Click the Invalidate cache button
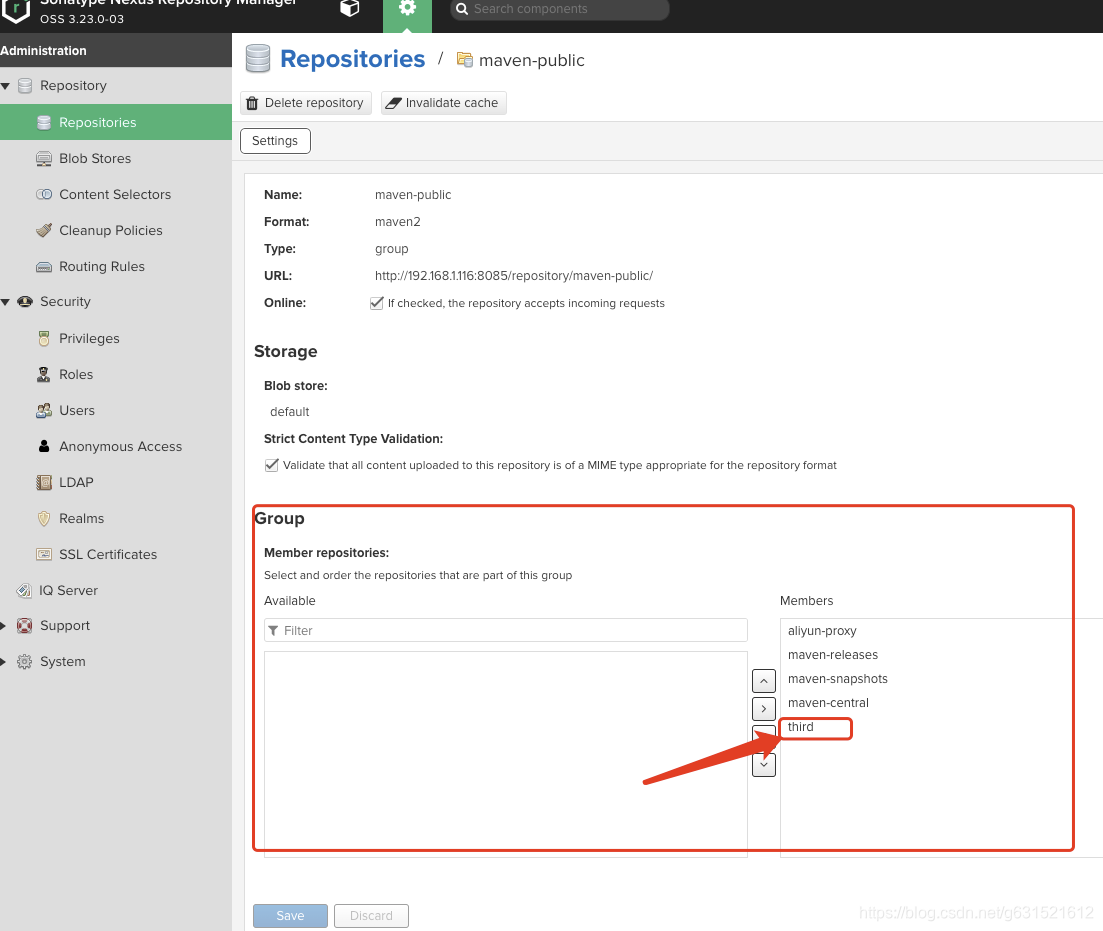The height and width of the screenshot is (931, 1103). tap(444, 103)
